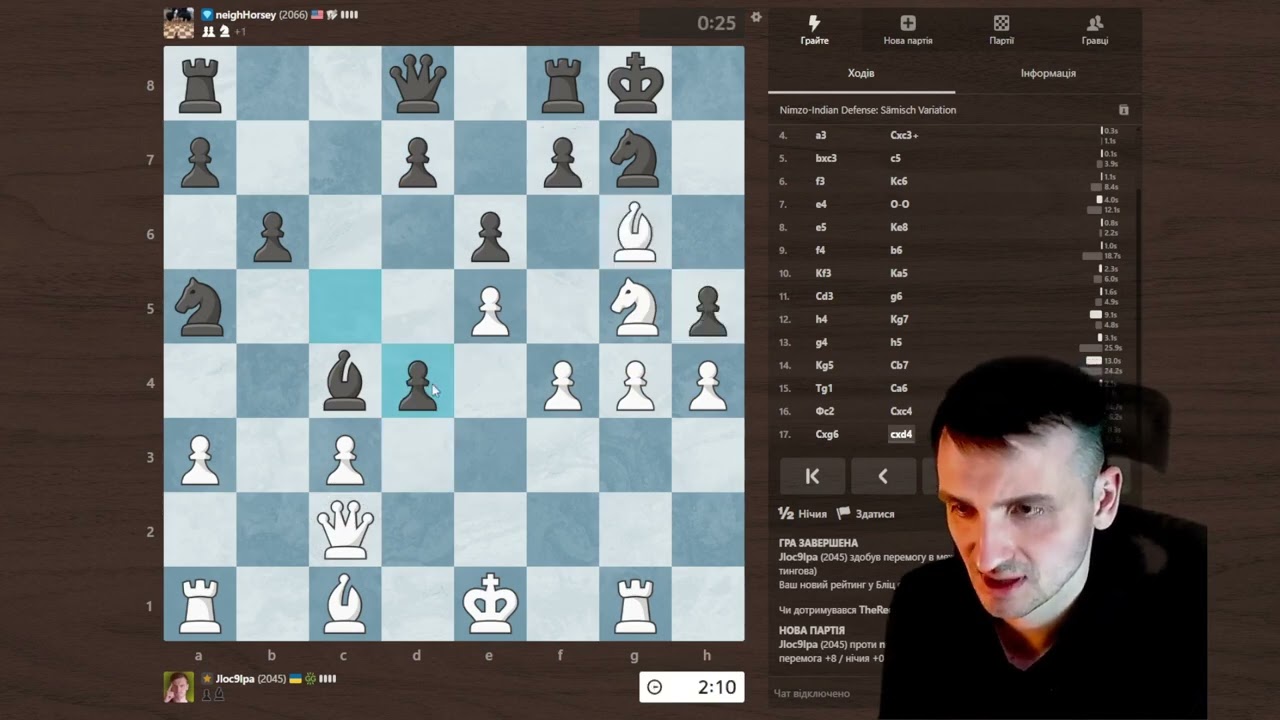
Task: Select black move h5 in move 13
Action: click(x=896, y=342)
